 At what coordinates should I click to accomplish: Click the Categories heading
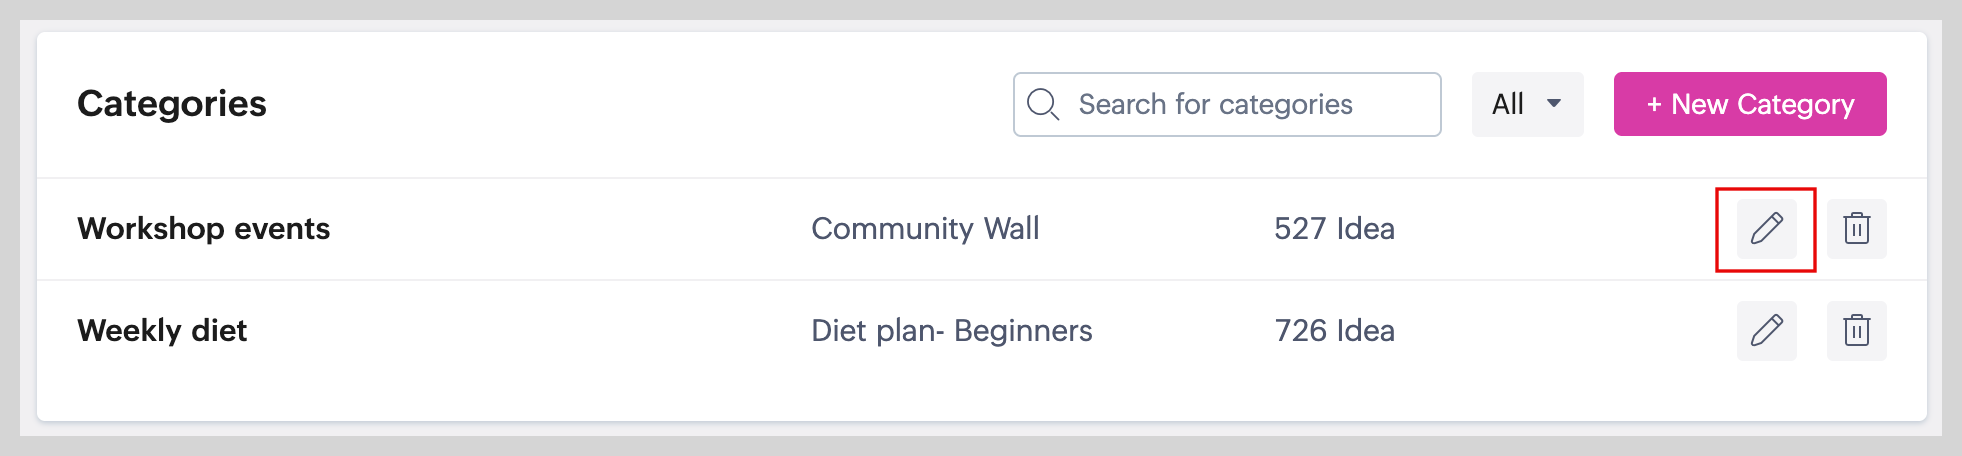click(x=172, y=104)
